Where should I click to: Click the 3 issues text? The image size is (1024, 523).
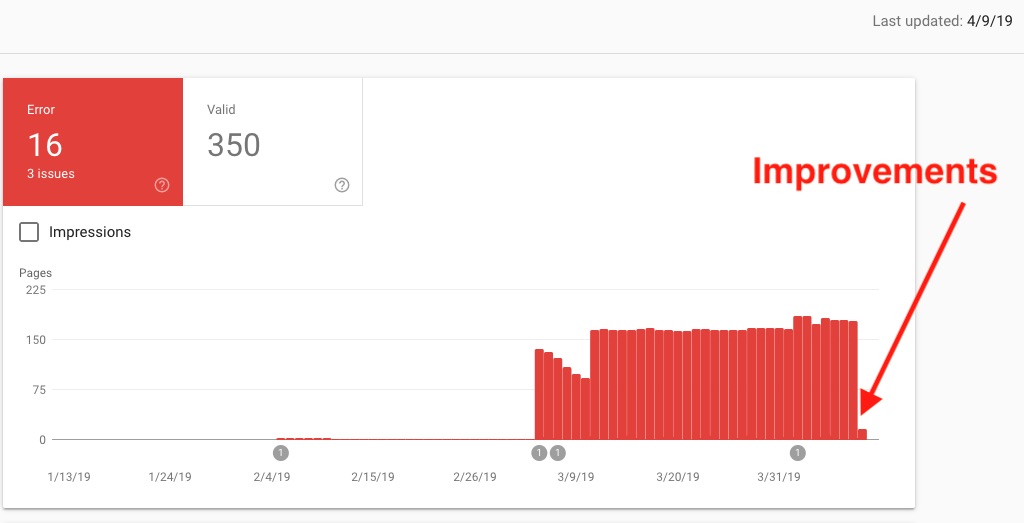(51, 174)
